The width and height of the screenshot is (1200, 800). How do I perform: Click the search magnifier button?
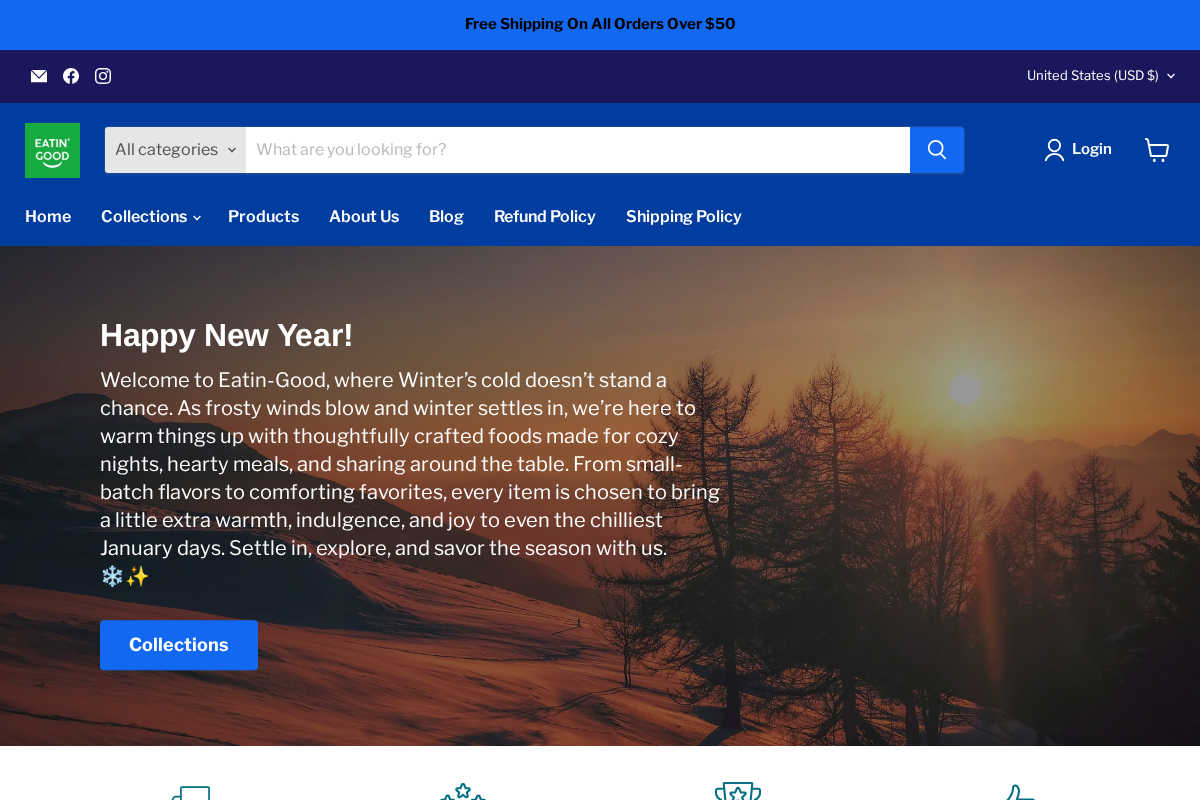coord(937,150)
